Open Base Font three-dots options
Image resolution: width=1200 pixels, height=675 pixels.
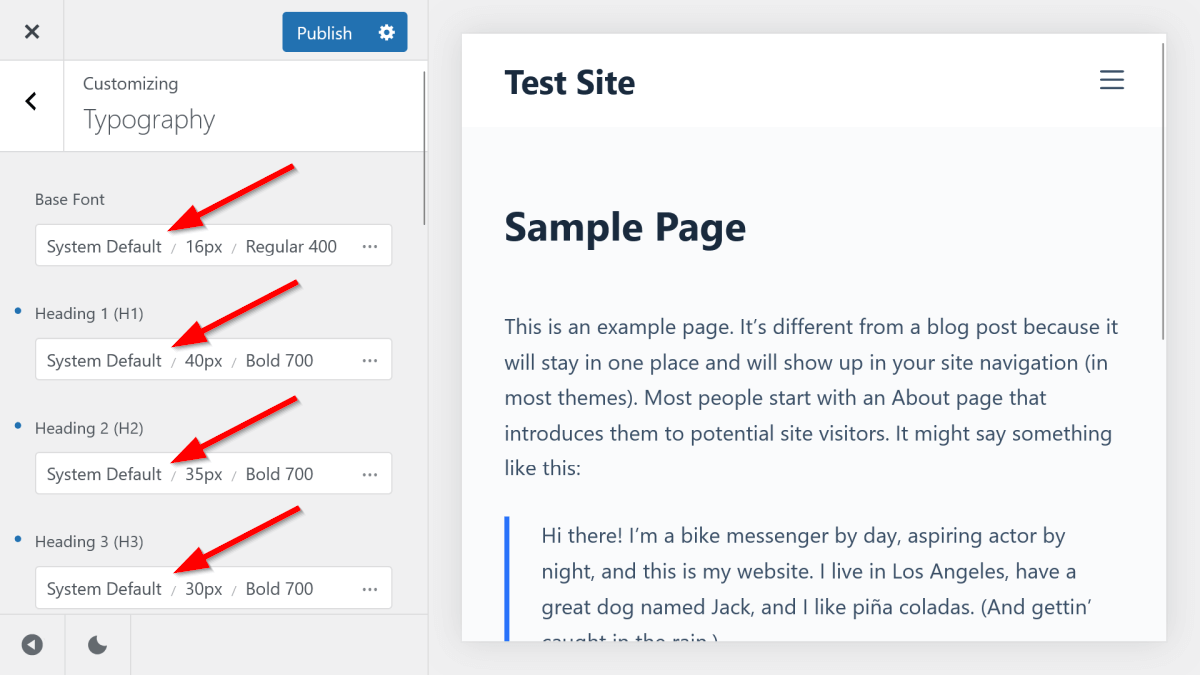pos(370,246)
